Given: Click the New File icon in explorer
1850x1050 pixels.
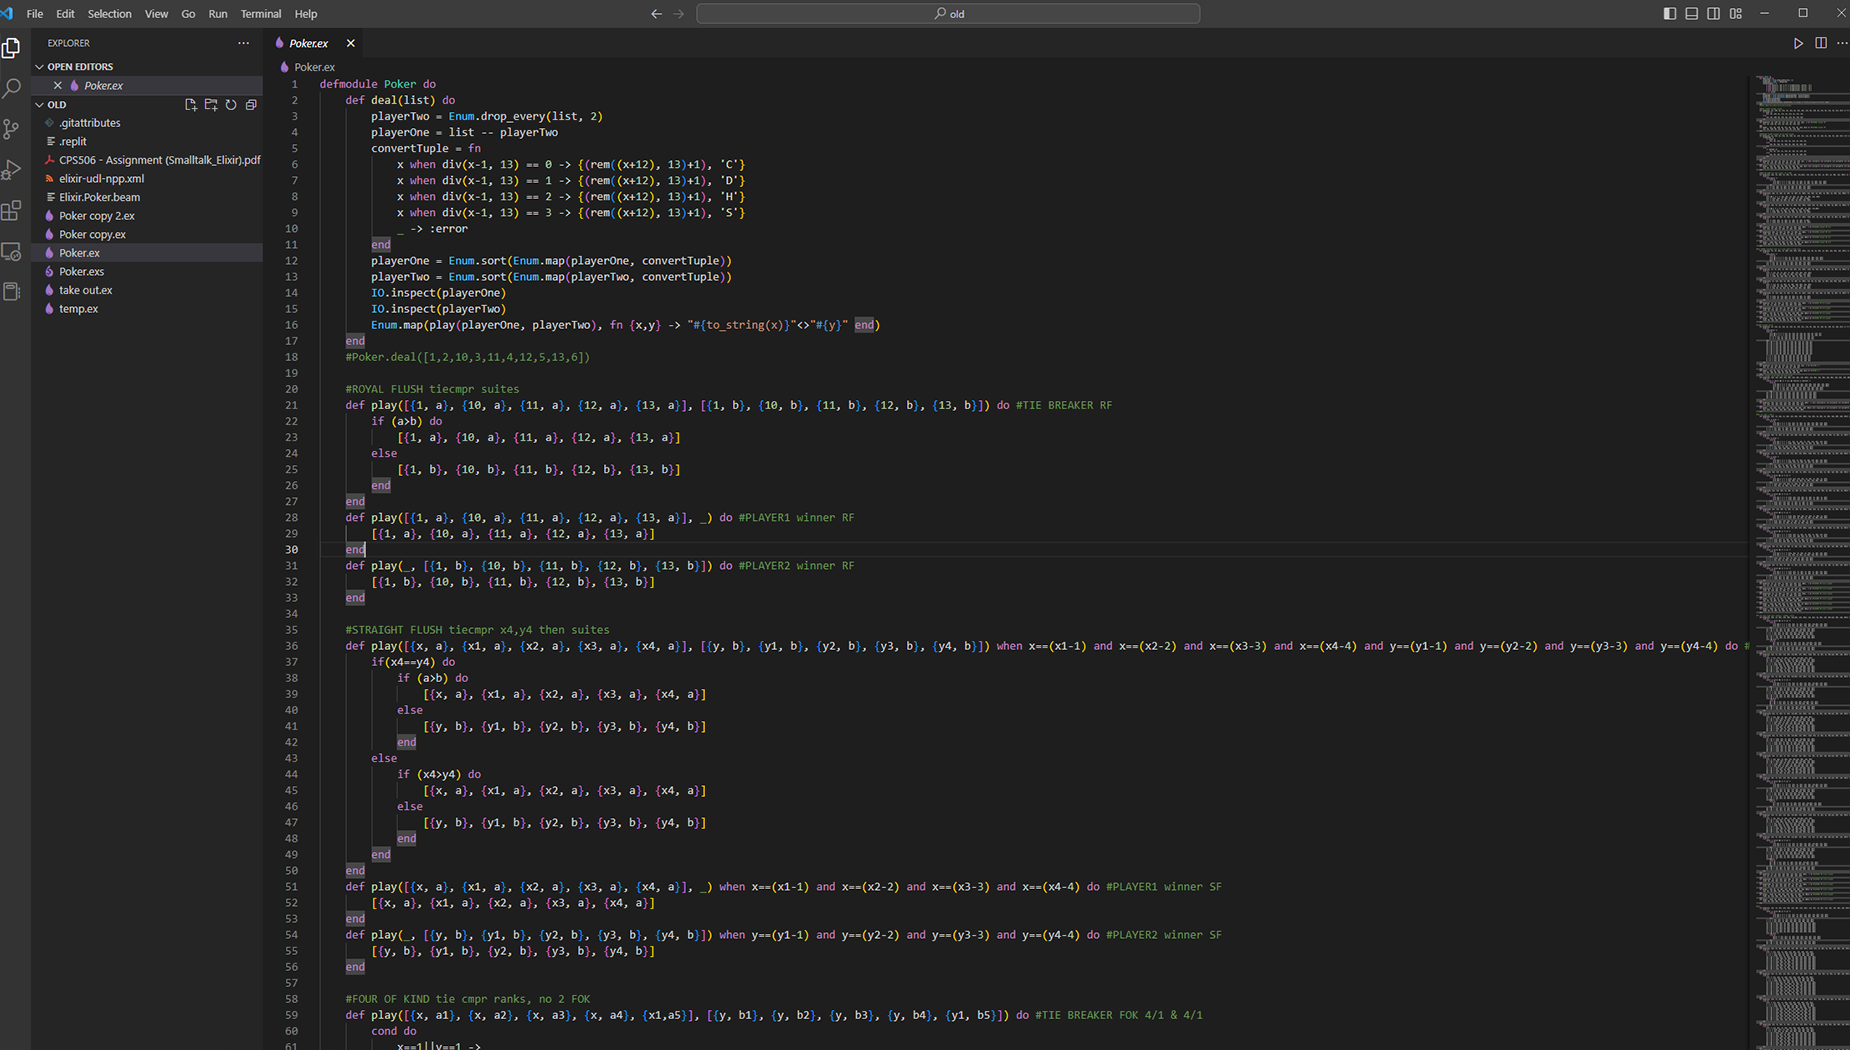Looking at the screenshot, I should pos(191,105).
